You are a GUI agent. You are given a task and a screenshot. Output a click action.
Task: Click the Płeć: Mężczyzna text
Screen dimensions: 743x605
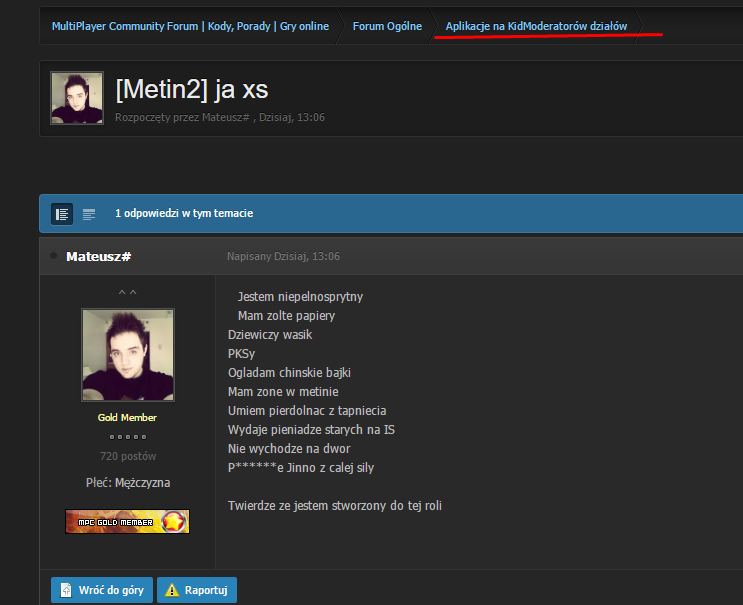[x=128, y=483]
